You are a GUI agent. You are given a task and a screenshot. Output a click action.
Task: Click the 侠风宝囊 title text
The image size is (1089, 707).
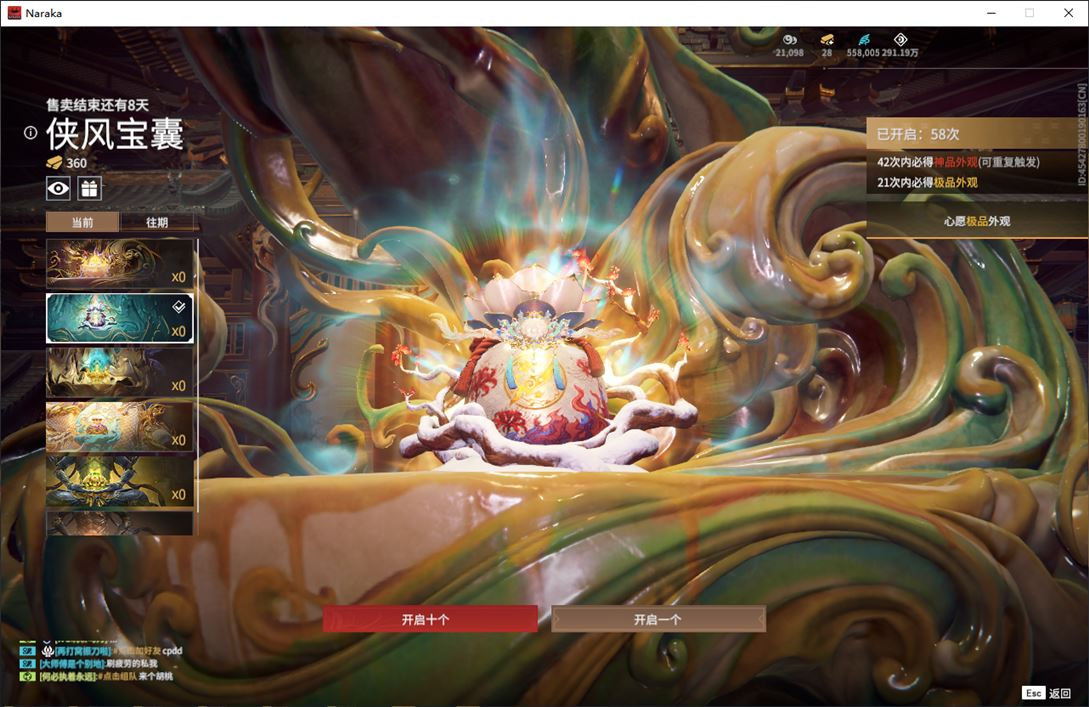tap(115, 134)
